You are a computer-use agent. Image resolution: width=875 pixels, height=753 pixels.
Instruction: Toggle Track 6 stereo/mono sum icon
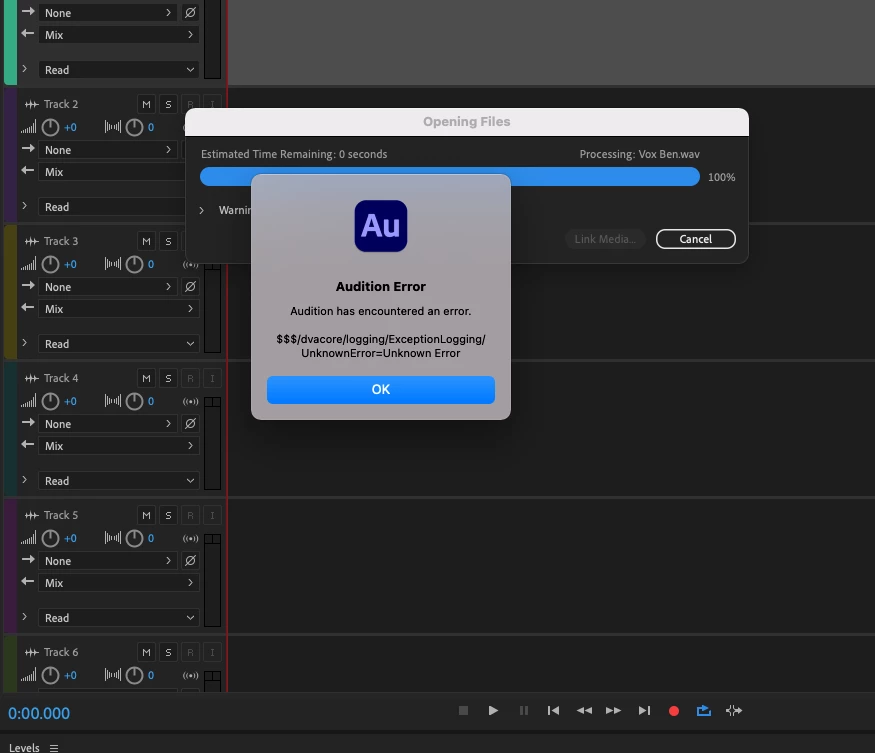[190, 675]
